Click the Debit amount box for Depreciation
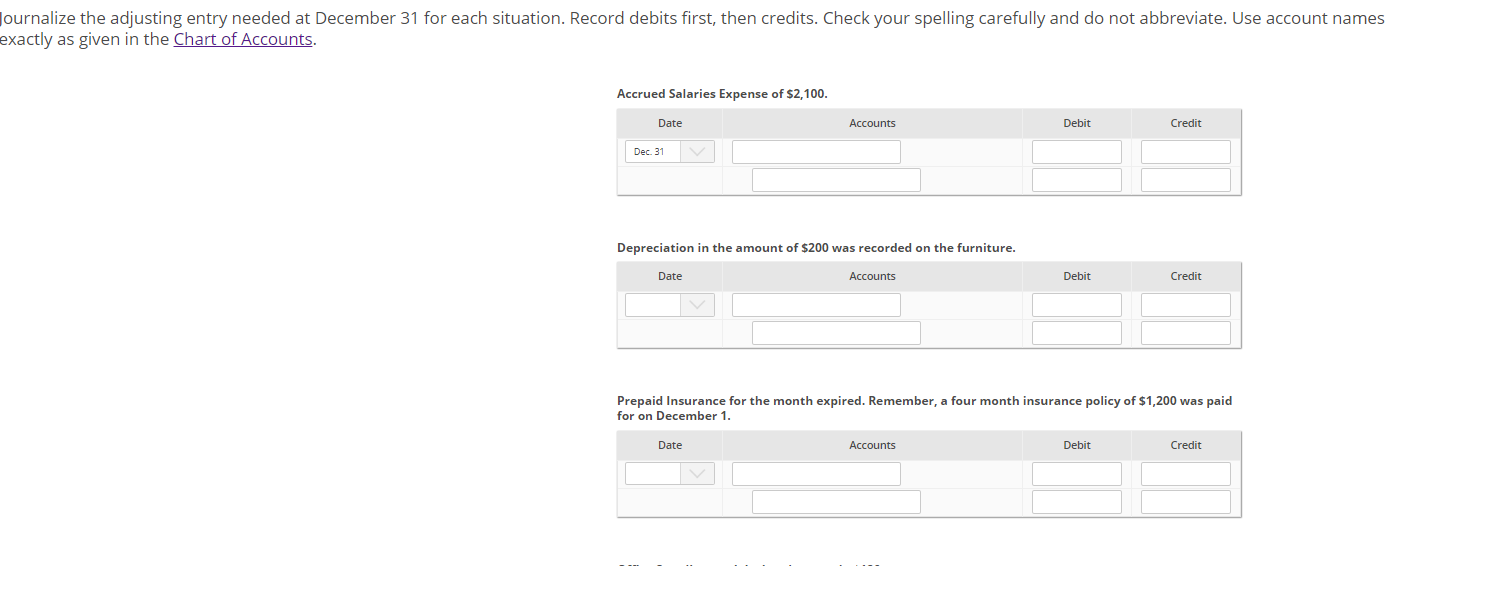 [x=1076, y=304]
